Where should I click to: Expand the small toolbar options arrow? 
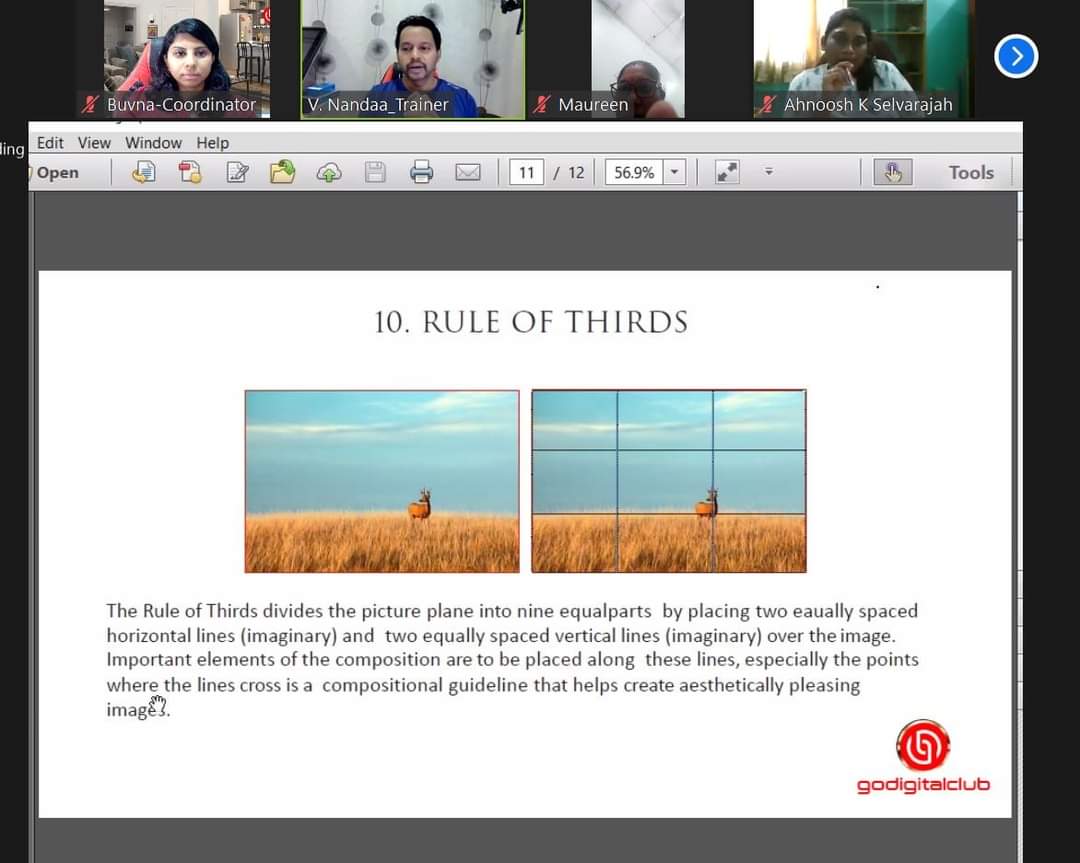coord(769,171)
